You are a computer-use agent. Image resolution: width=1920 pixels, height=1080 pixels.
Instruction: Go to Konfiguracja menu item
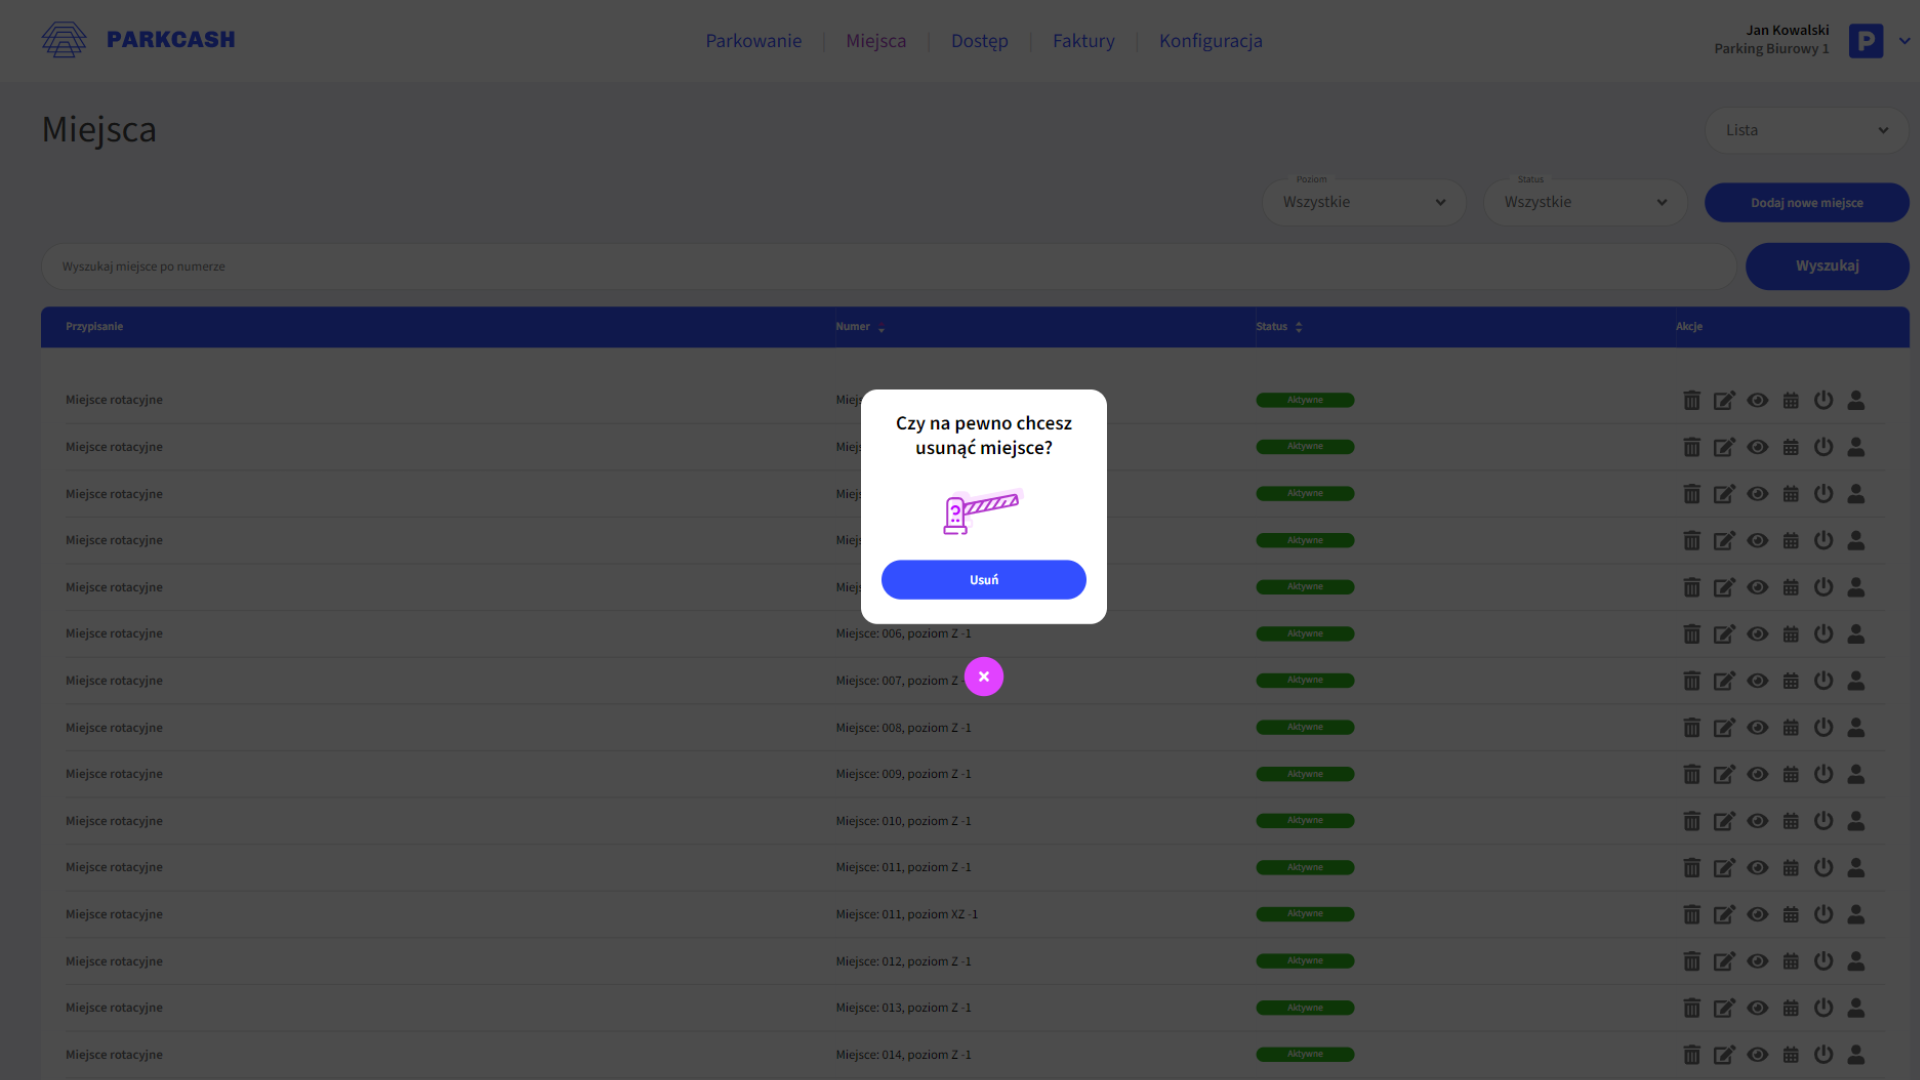(x=1210, y=41)
